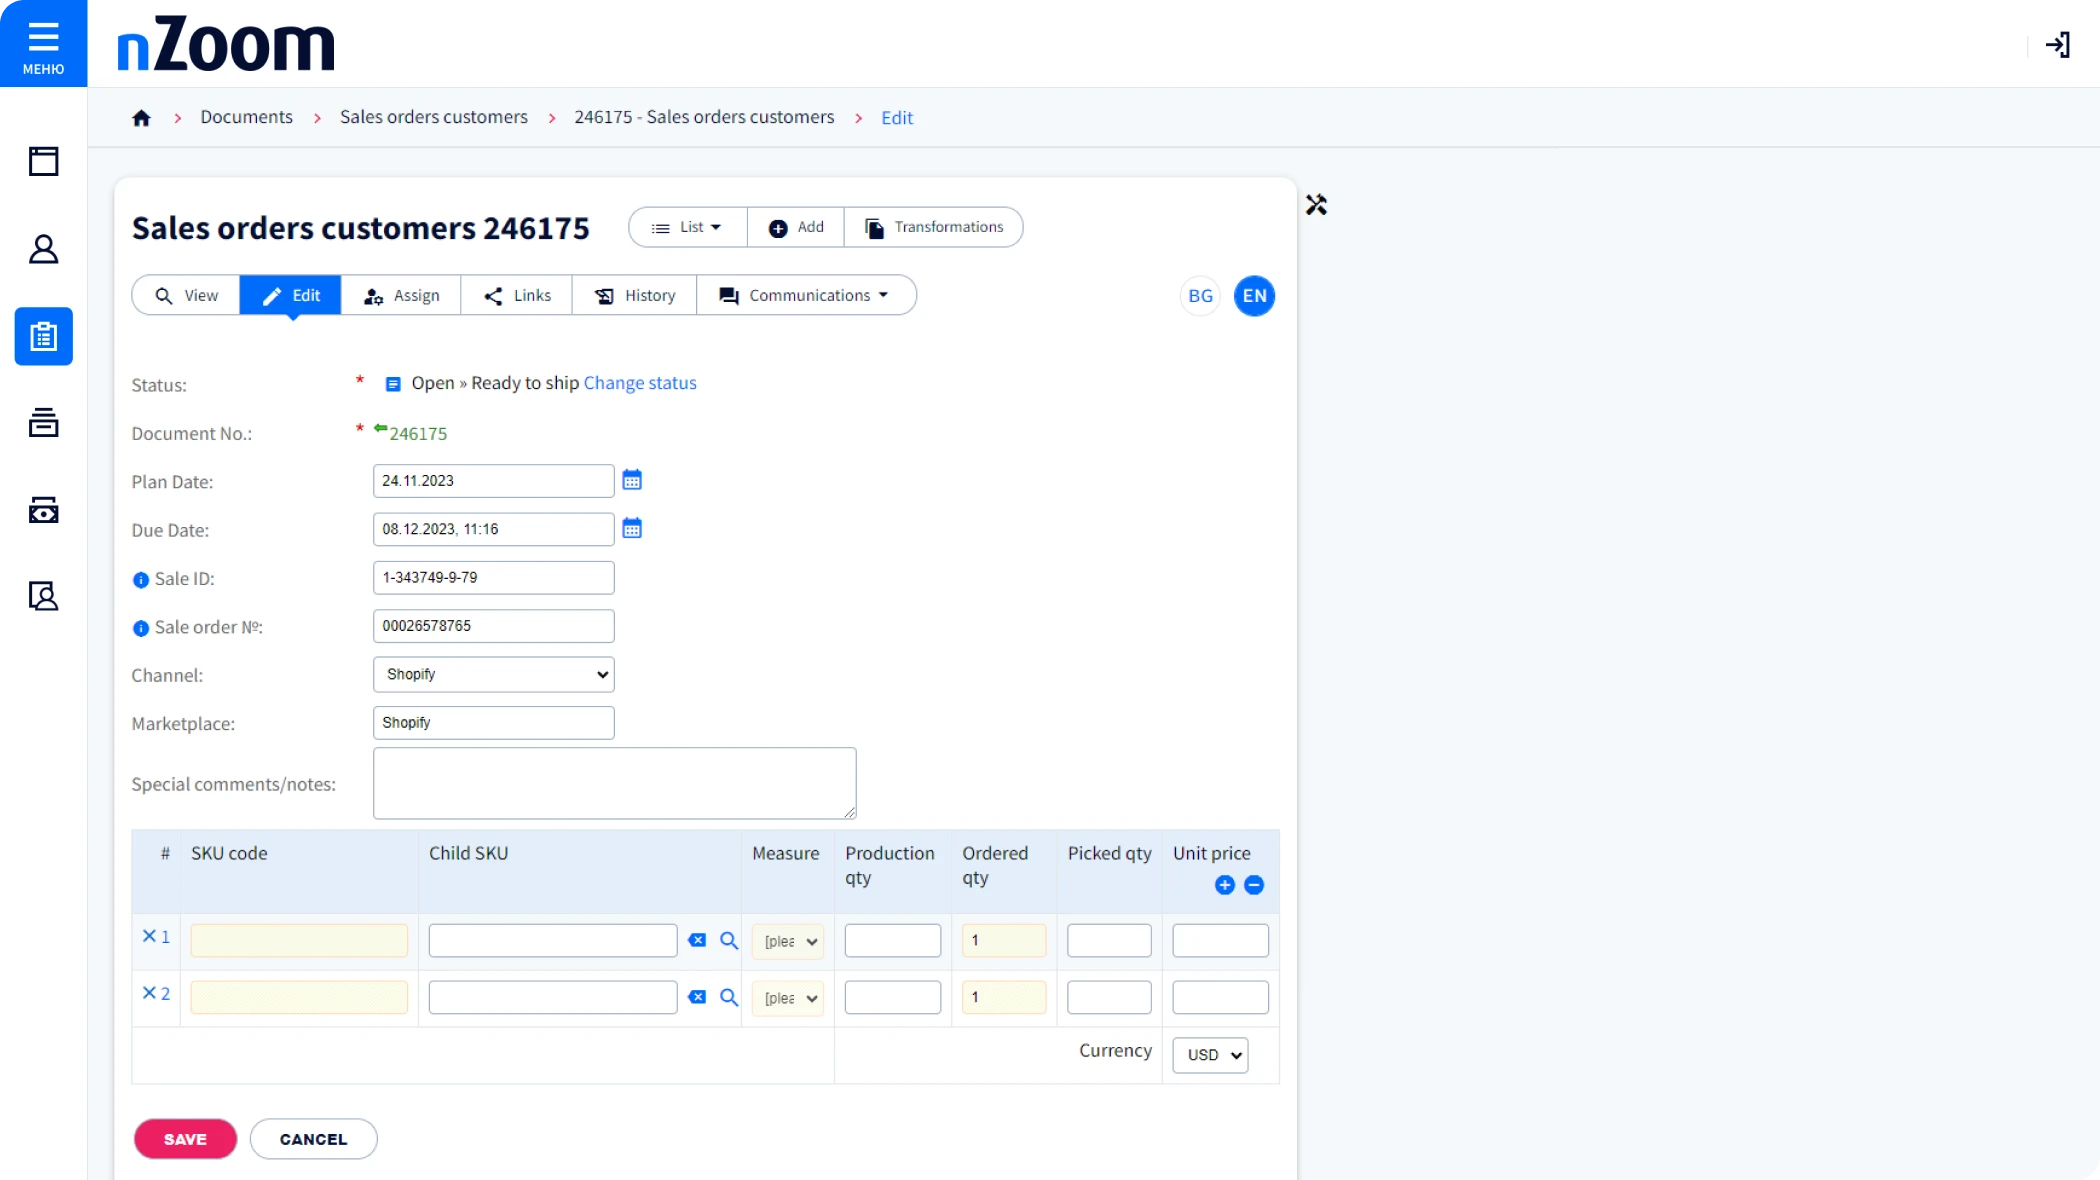This screenshot has height=1180, width=2100.
Task: Click the home icon in the breadcrumb
Action: 140,117
